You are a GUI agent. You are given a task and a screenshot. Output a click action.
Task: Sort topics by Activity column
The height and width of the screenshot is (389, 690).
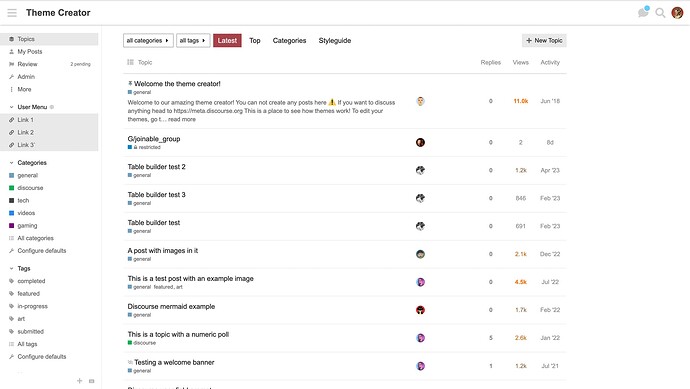[x=550, y=62]
